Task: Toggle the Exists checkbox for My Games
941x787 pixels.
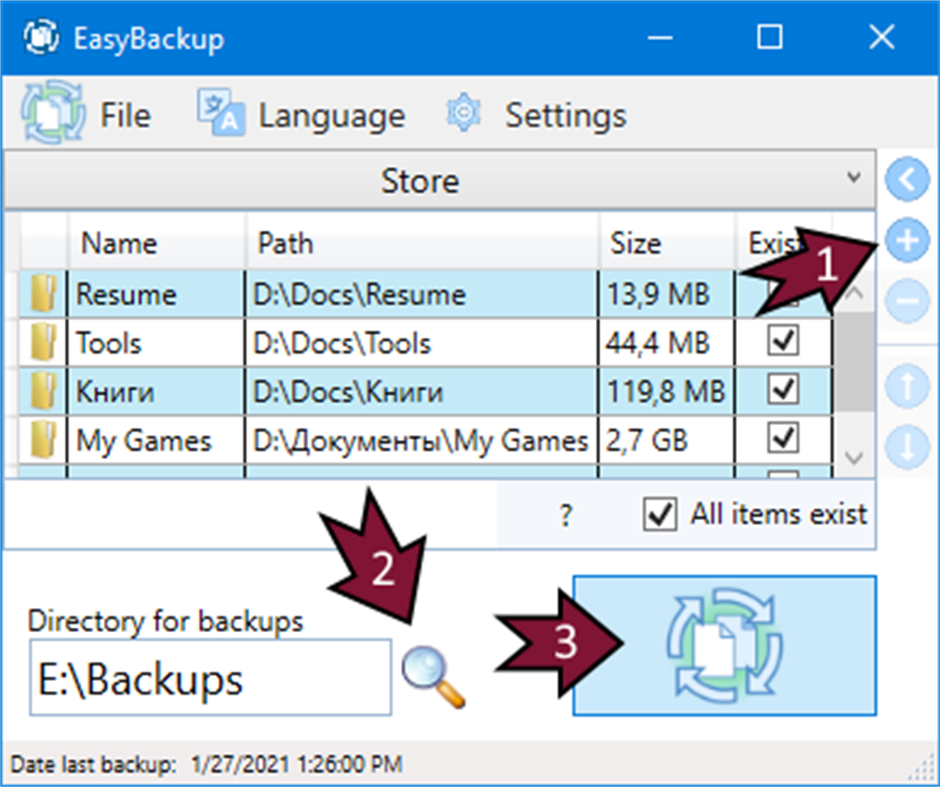Action: (783, 438)
